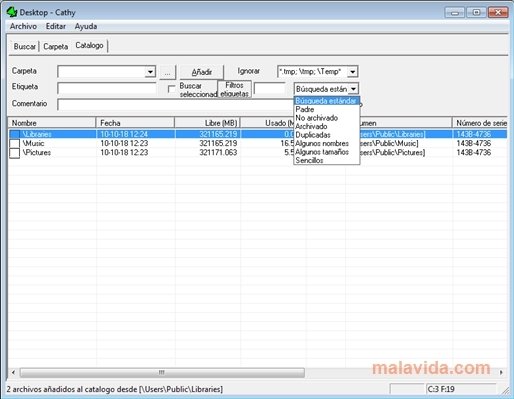
Task: Switch to the Buscar tab
Action: click(25, 46)
